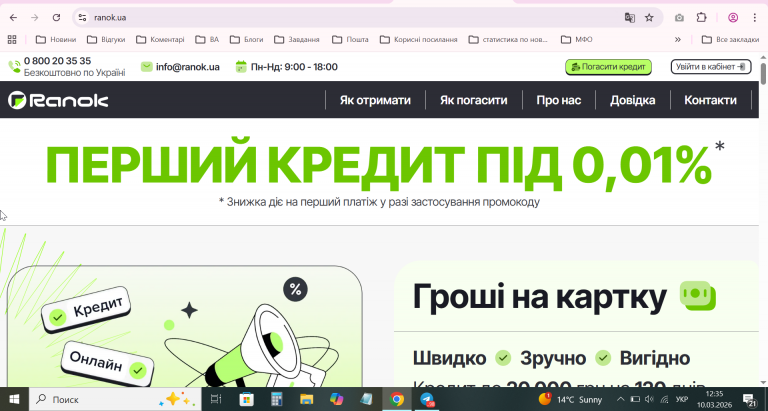
Task: Go forward with the browser arrow
Action: coord(34,18)
